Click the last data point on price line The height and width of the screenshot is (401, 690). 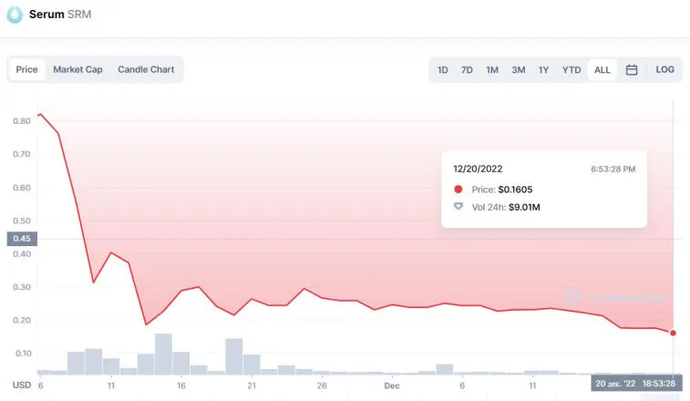coord(673,333)
